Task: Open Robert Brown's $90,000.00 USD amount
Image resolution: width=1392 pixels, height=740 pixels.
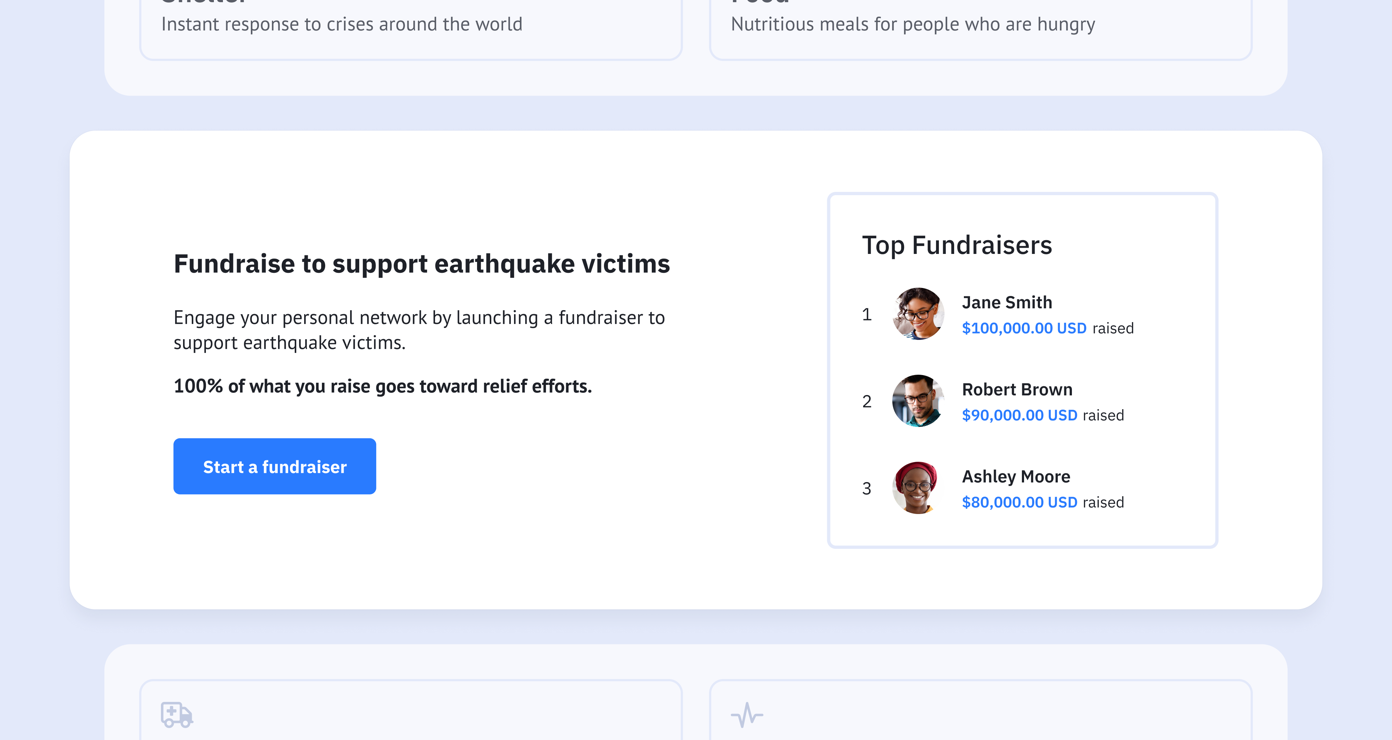Action: point(1020,415)
